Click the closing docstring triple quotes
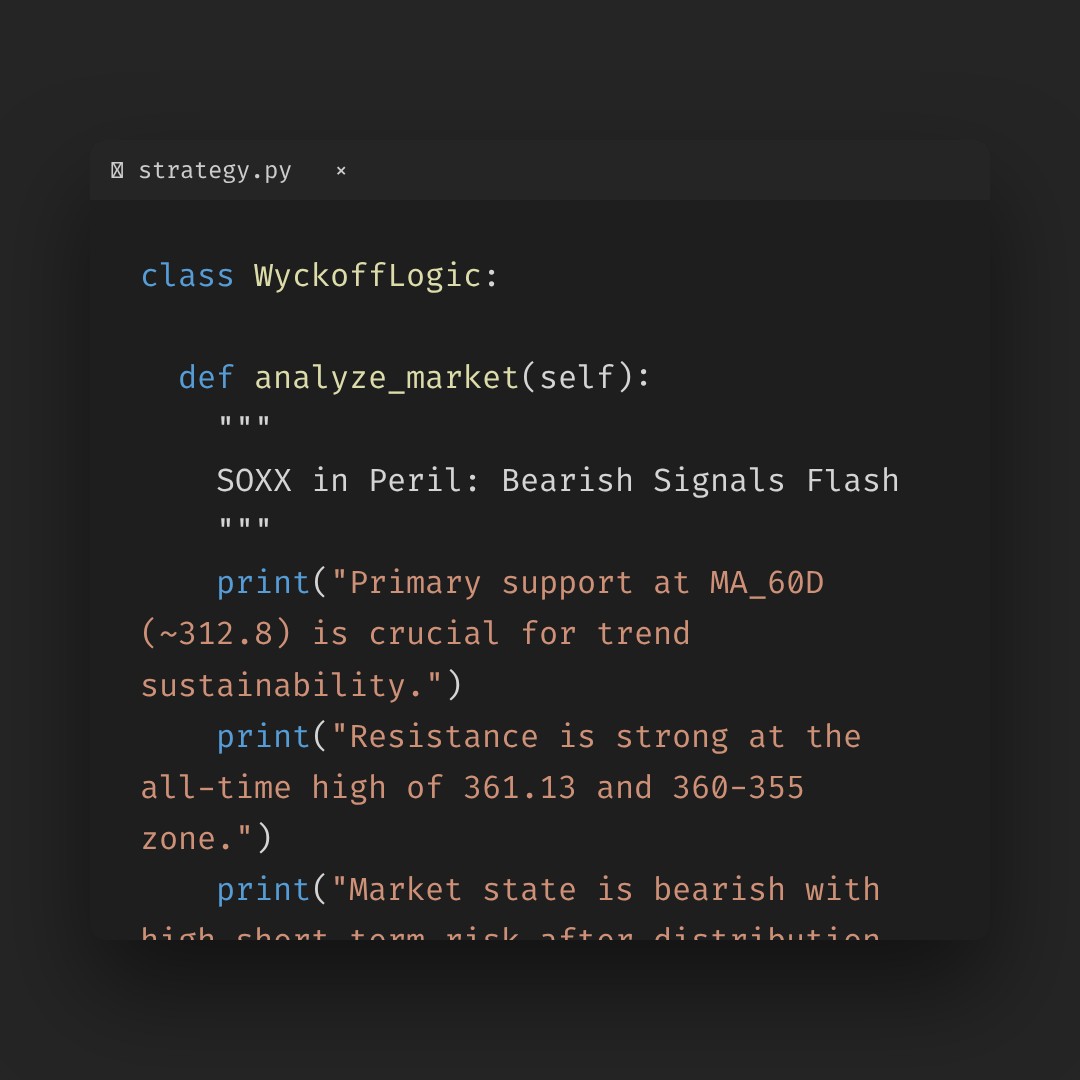 (244, 529)
